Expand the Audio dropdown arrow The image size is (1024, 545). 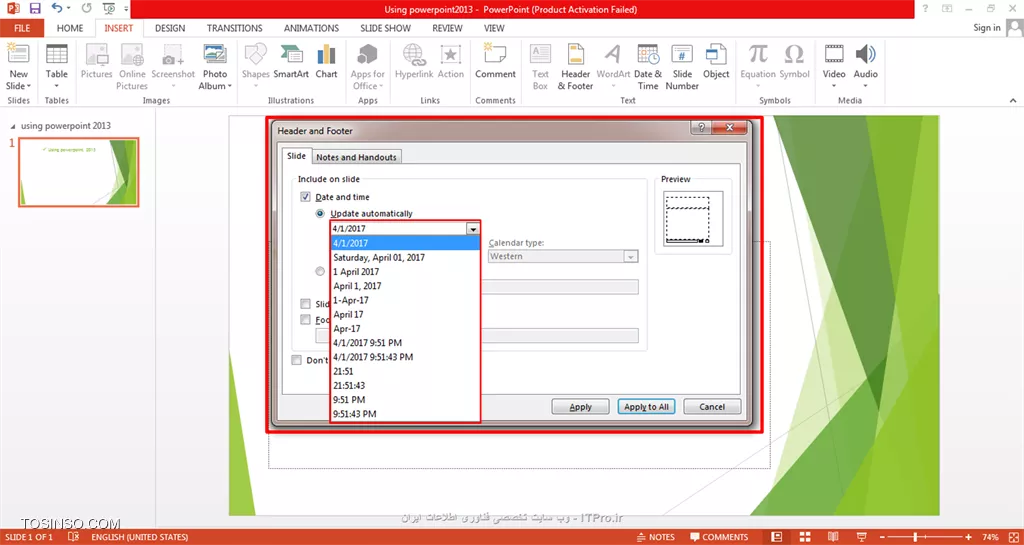(x=865, y=86)
